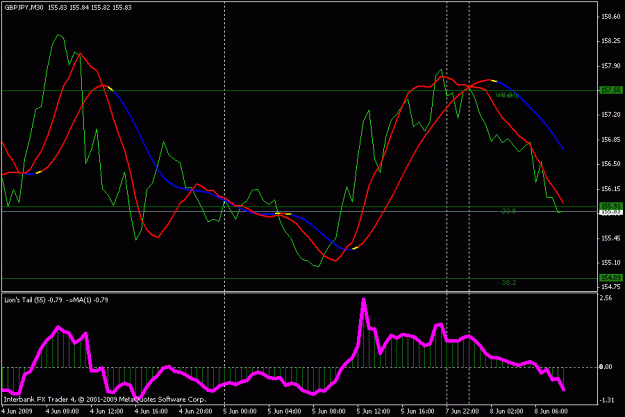Click the 156.15 price axis label
Screen dimensions: 625x417
pos(612,189)
